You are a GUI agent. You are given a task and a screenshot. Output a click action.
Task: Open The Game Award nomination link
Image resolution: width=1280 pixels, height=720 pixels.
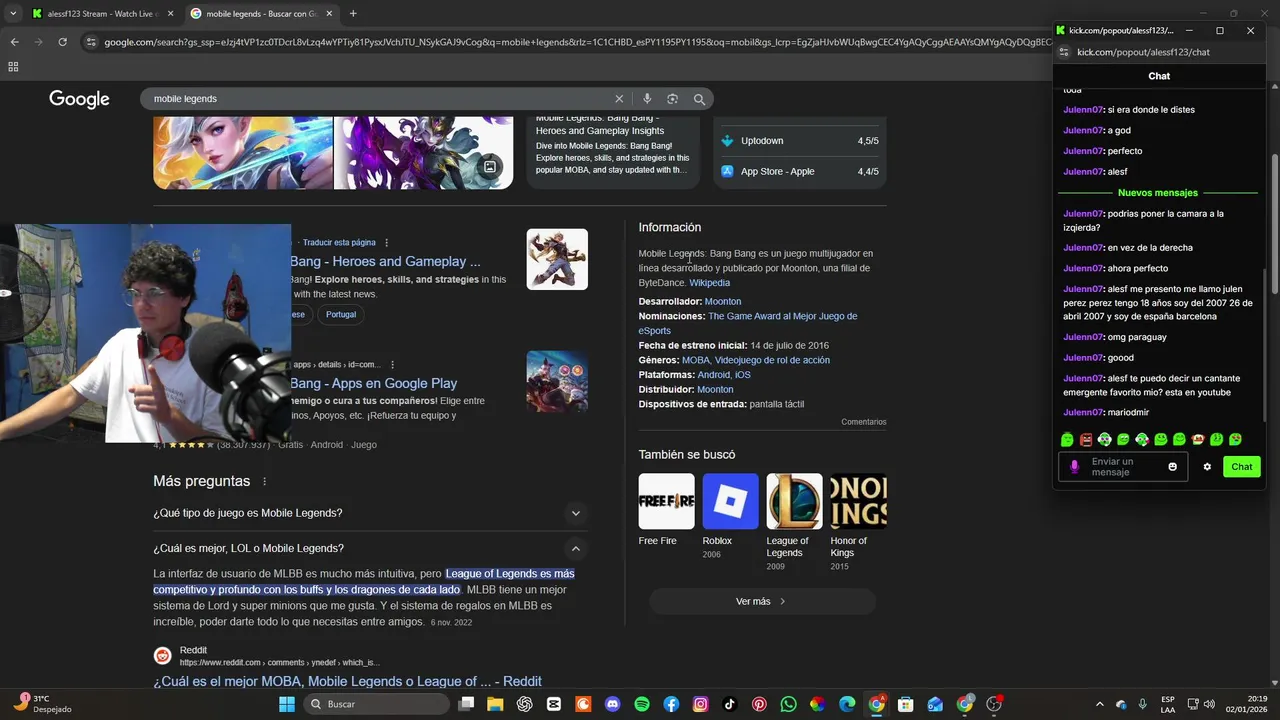tap(748, 323)
